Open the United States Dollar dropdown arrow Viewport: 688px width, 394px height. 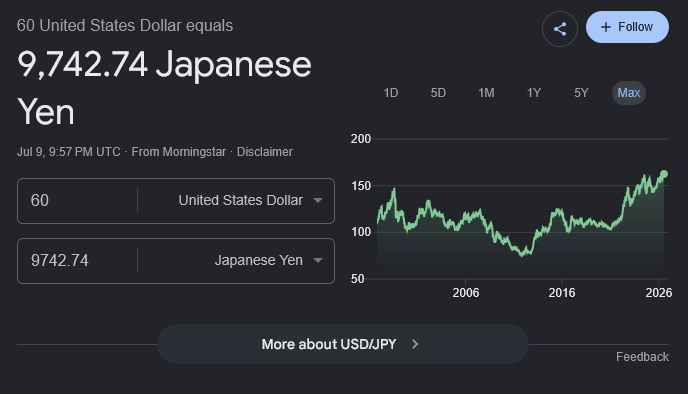coord(318,201)
